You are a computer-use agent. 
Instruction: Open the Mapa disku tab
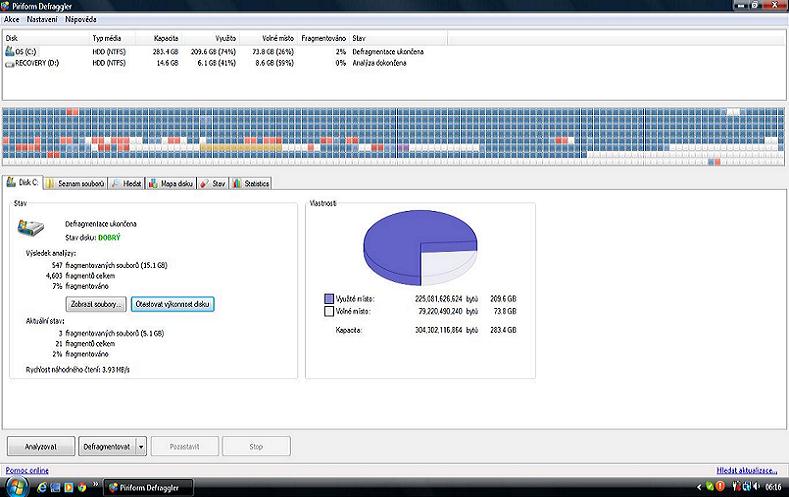(x=171, y=184)
